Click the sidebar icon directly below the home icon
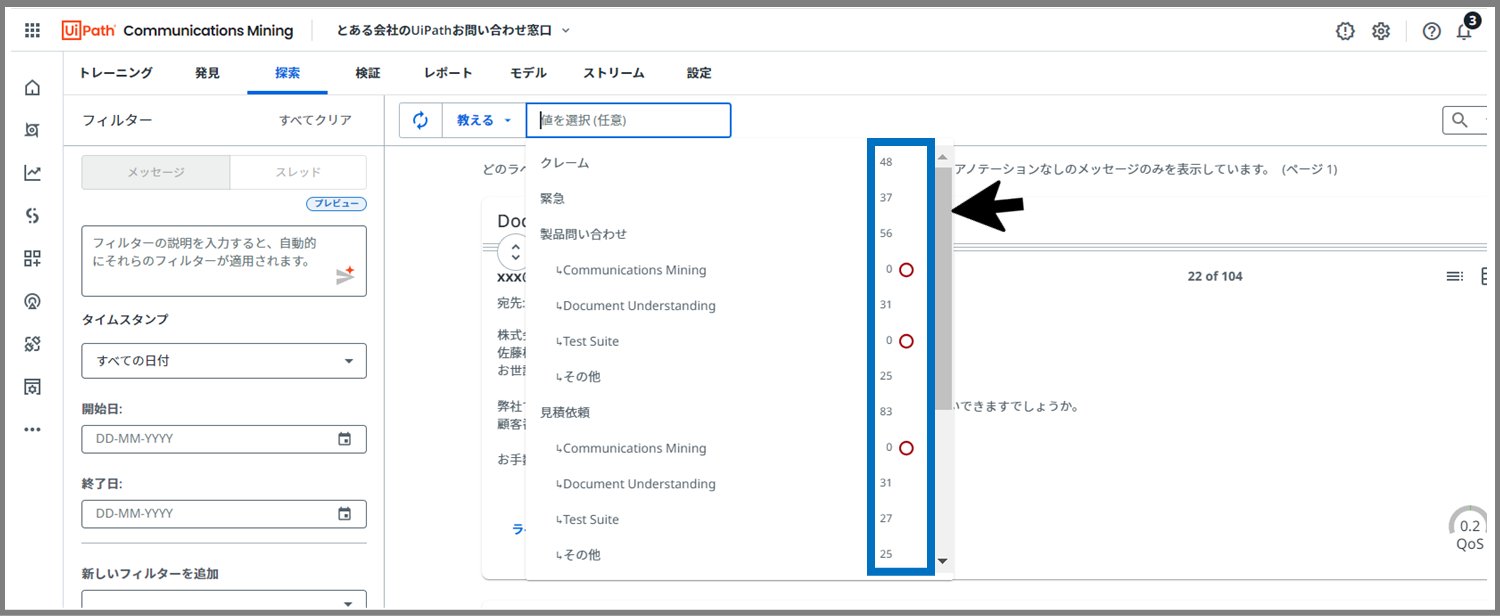1500x616 pixels. coord(33,130)
